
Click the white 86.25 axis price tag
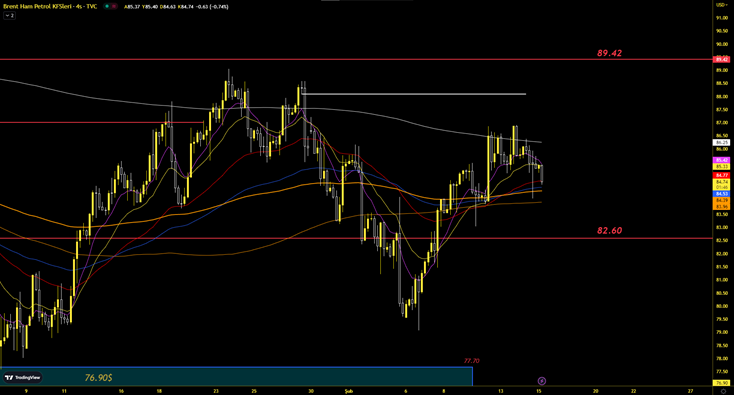(721, 142)
